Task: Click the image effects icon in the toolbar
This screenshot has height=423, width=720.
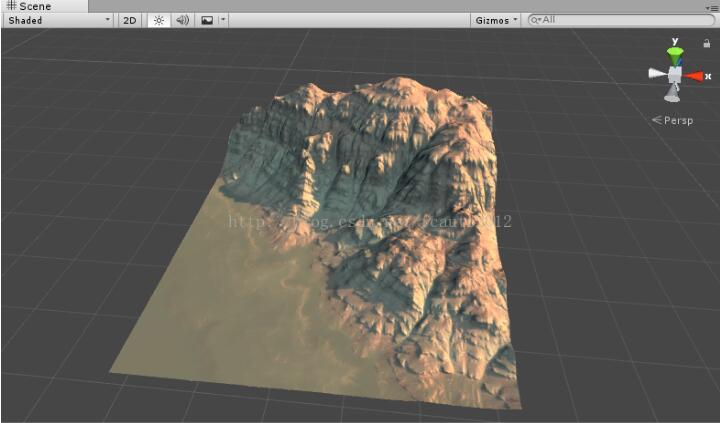Action: pyautogui.click(x=206, y=20)
